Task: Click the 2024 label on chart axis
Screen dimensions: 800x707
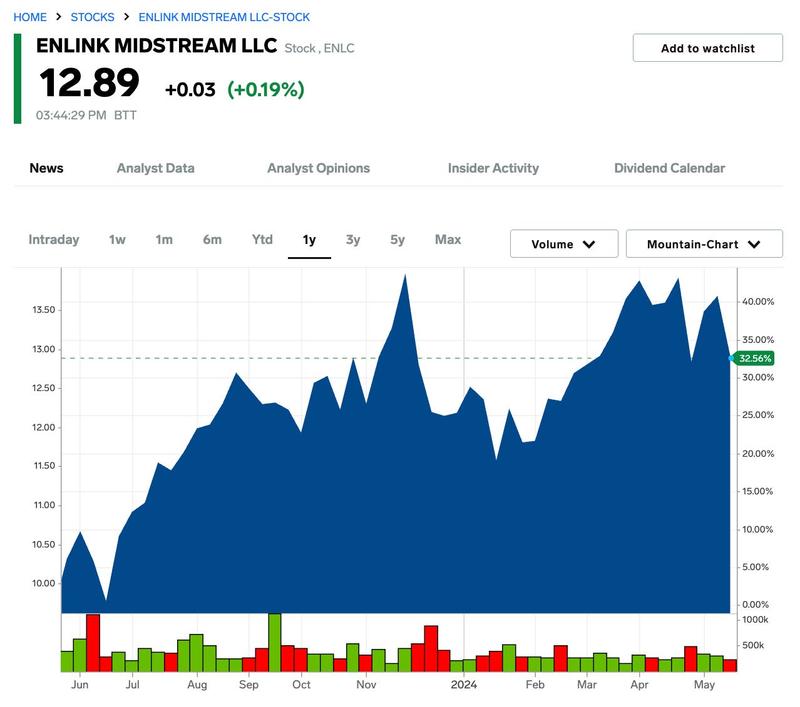Action: [x=463, y=685]
